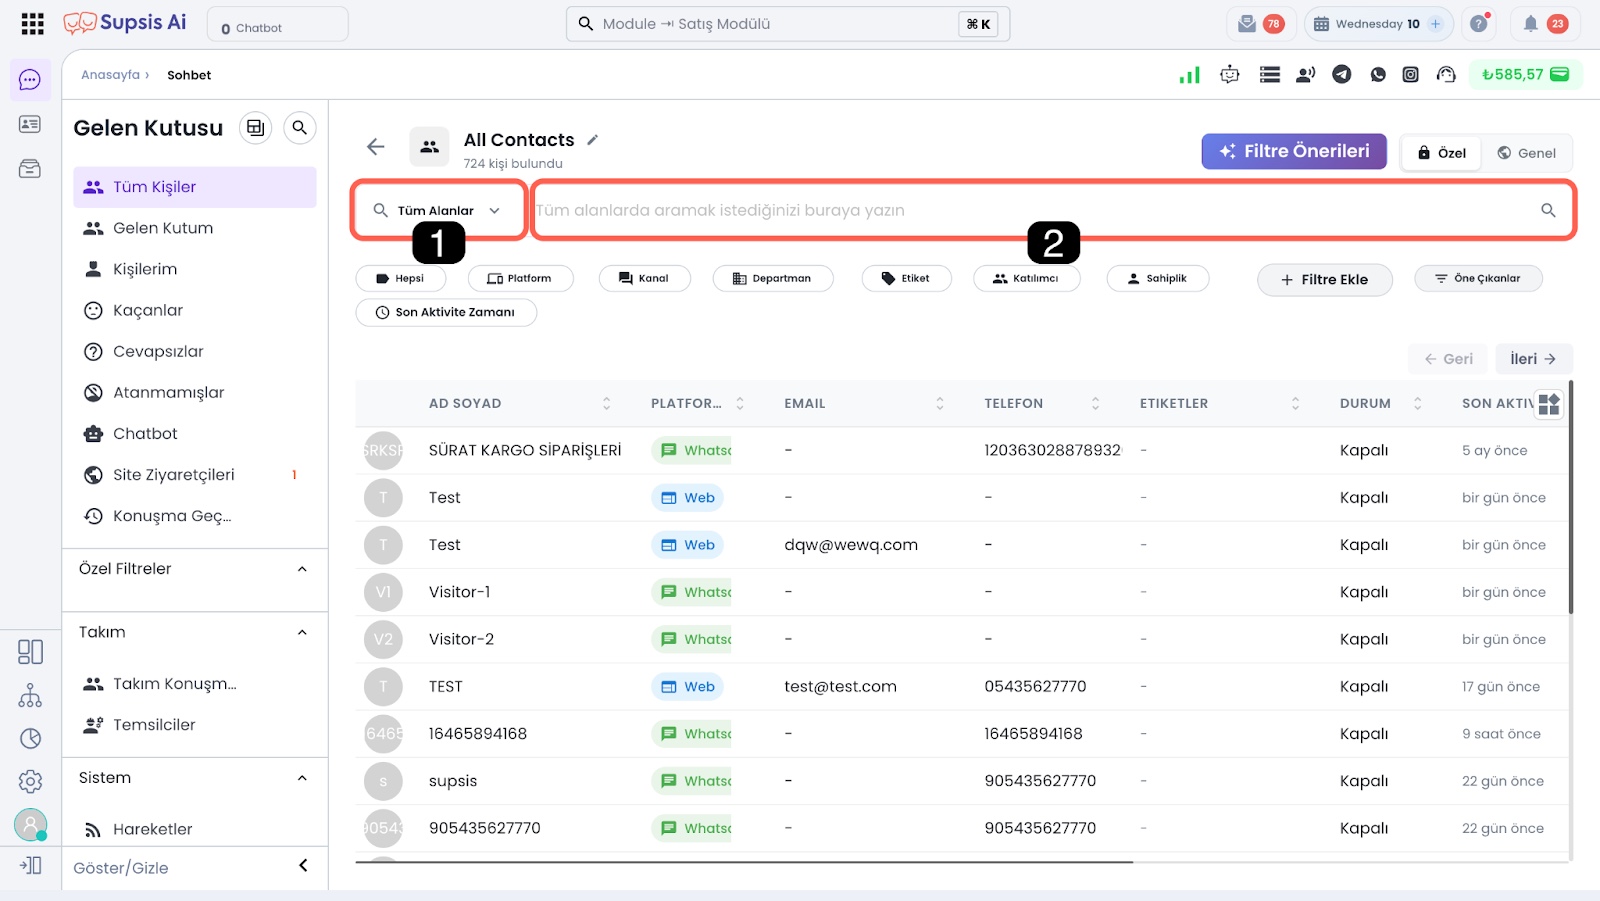Click the Inbox search magnifier icon

(x=299, y=128)
